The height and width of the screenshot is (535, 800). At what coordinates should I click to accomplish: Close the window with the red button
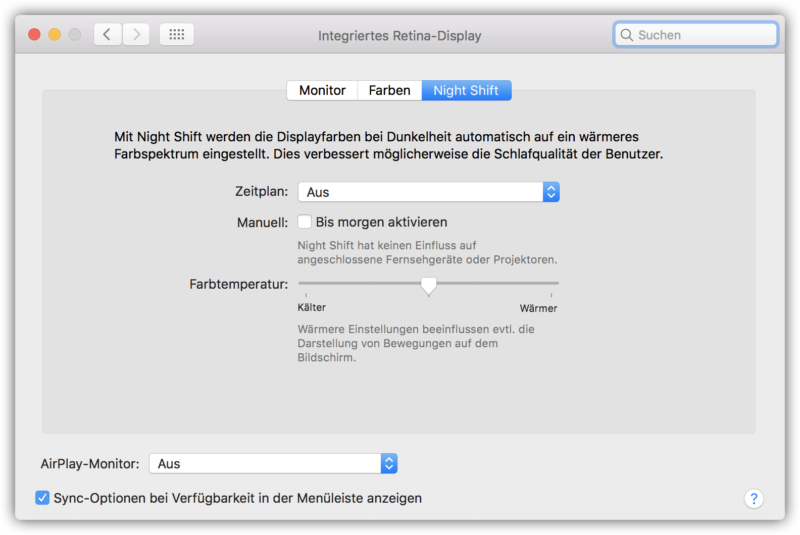click(x=34, y=34)
